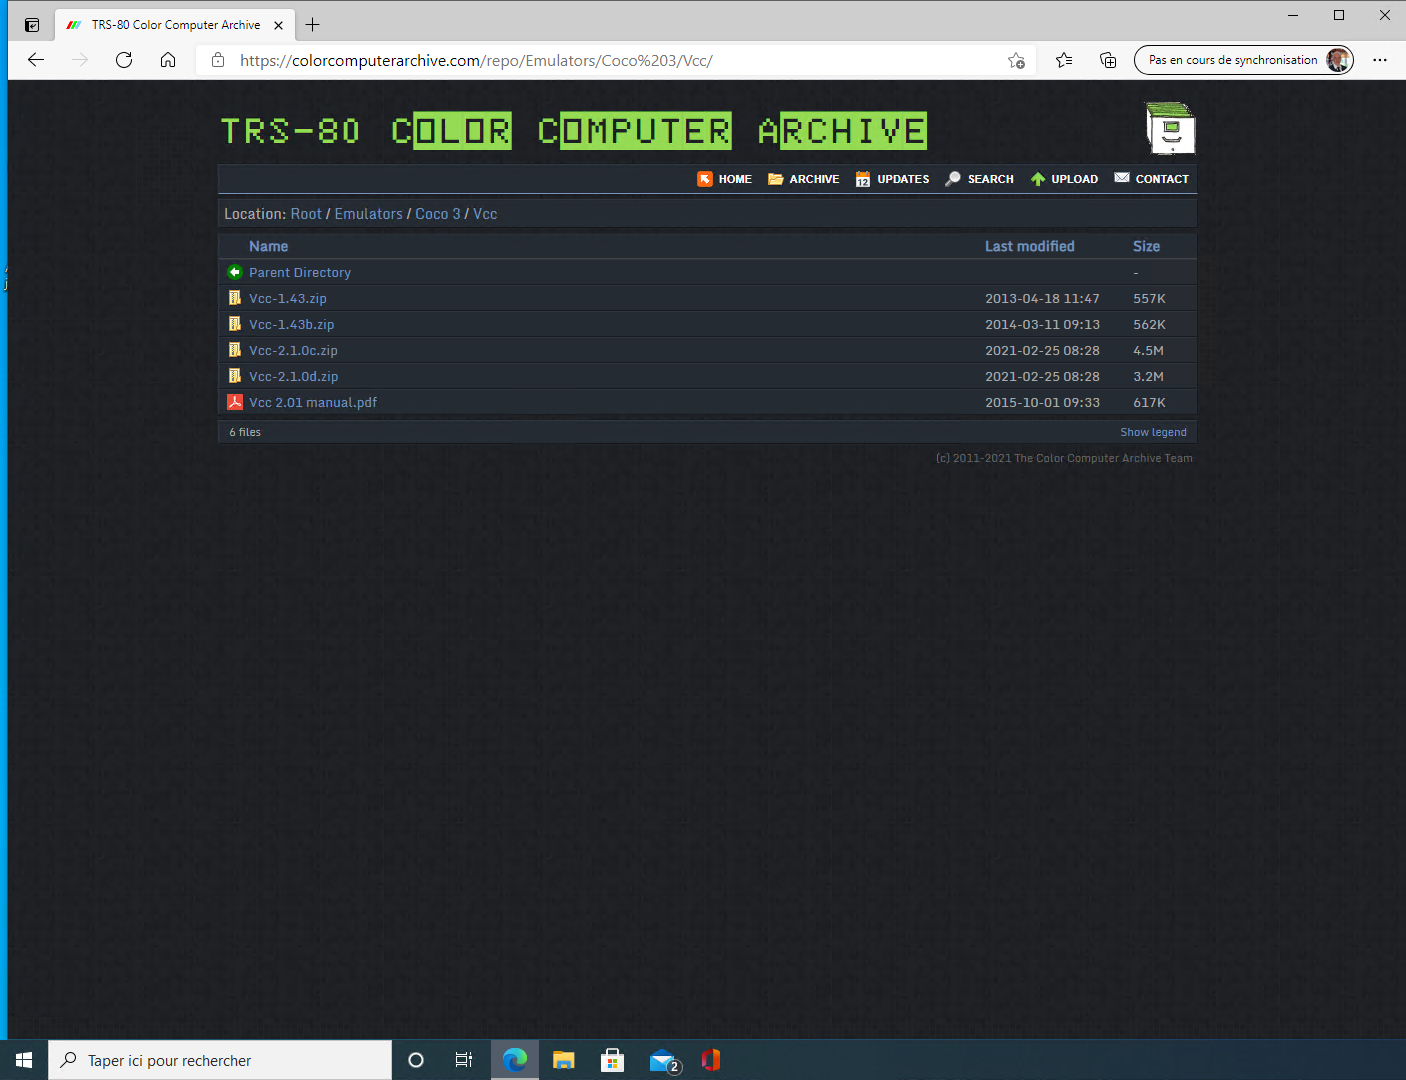Open the Collections icon in toolbar
The width and height of the screenshot is (1406, 1080).
point(1108,60)
